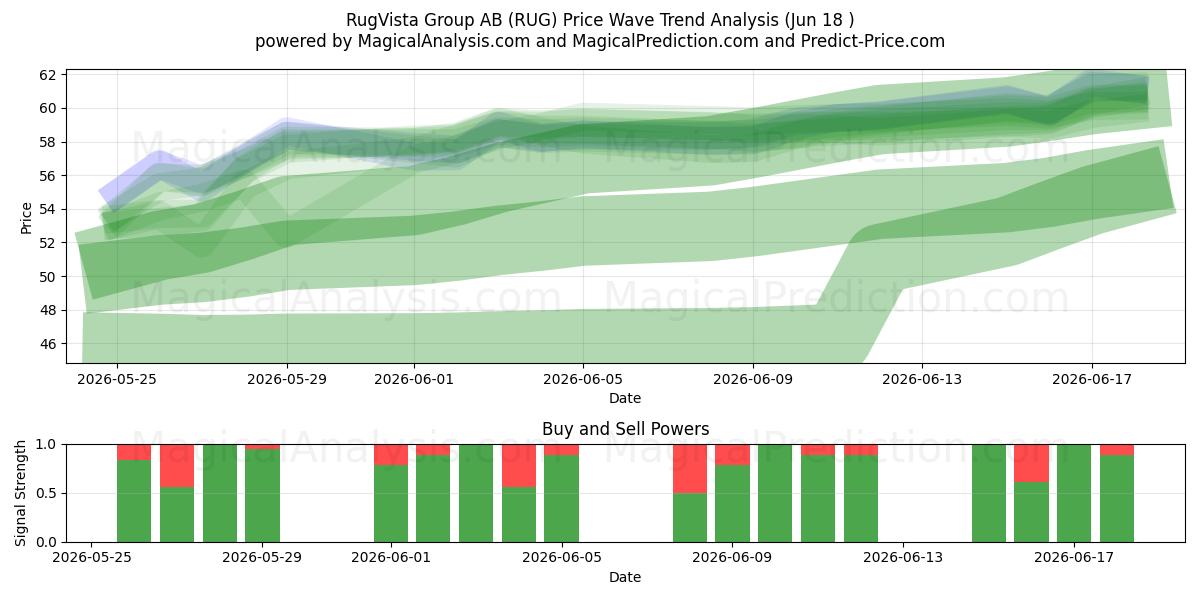Screen dimensions: 1200x600
Task: Click the half-red, half-green signal bar
Action: coord(690,493)
